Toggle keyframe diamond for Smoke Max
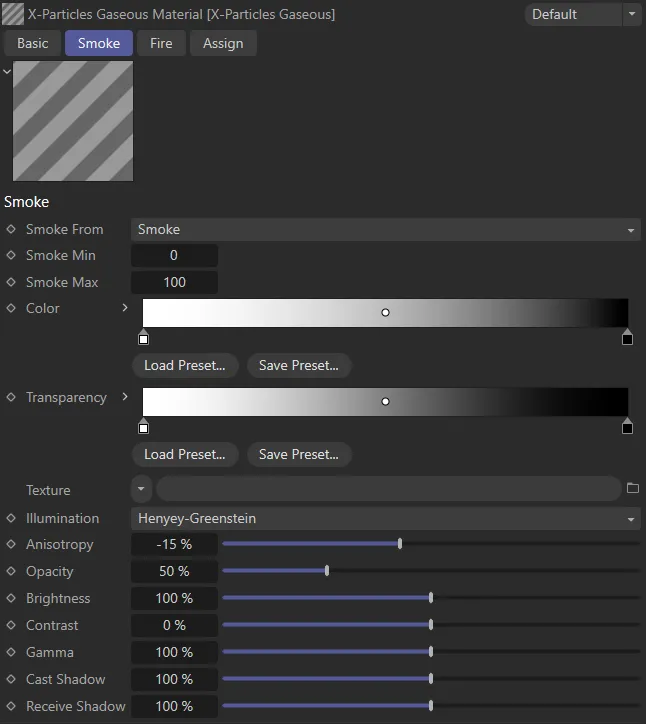 pos(11,282)
